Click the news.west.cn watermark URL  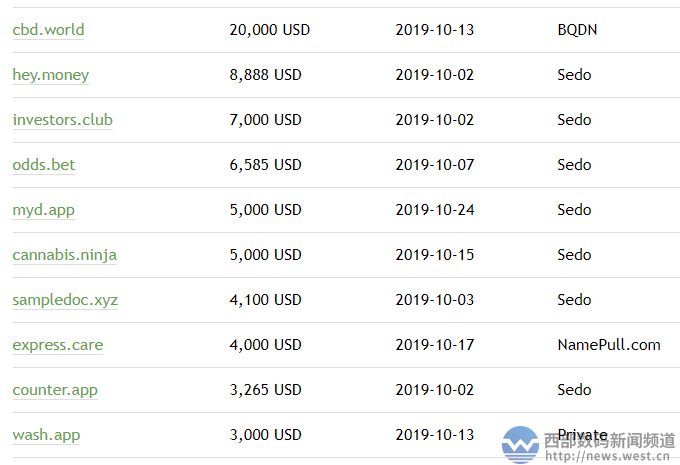[x=607, y=456]
